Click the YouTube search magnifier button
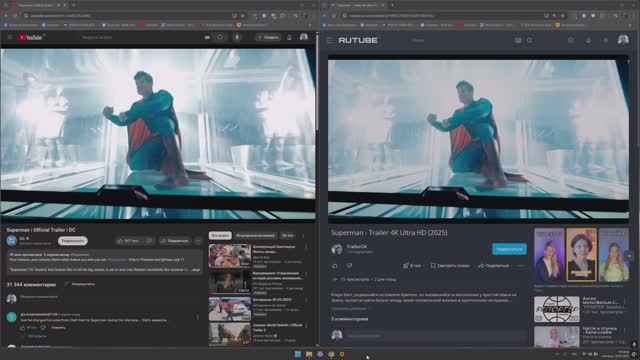The height and width of the screenshot is (360, 640). pyautogui.click(x=220, y=37)
